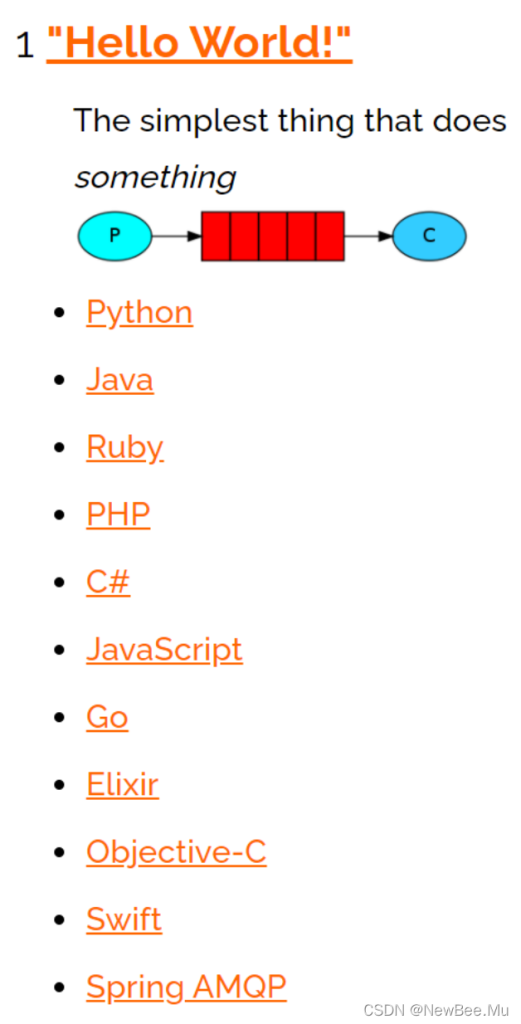Select the Ruby tutorial link
This screenshot has width=521, height=1024.
coord(125,448)
